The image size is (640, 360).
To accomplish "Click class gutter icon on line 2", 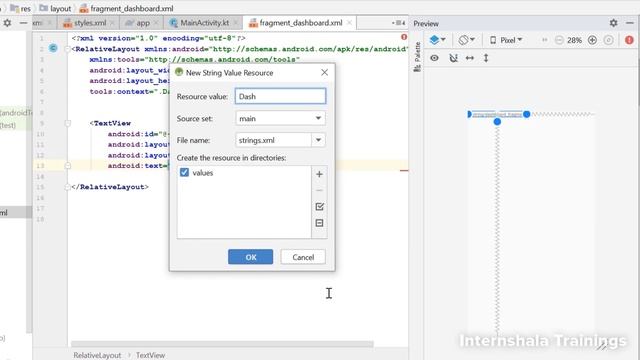I will [x=53, y=48].
